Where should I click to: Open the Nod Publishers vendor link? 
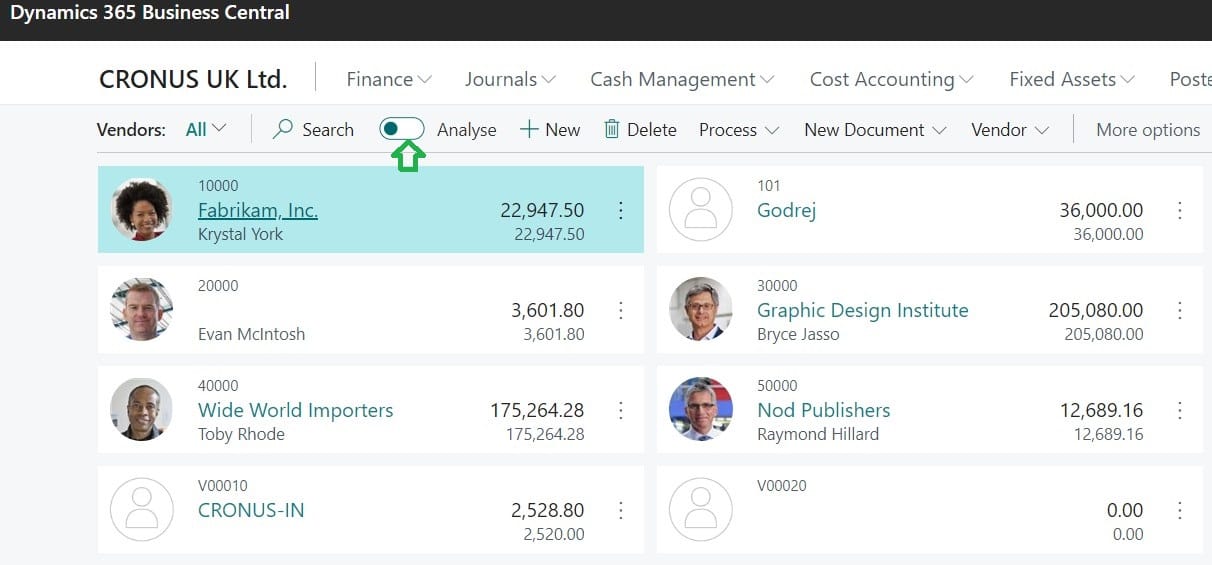tap(824, 410)
